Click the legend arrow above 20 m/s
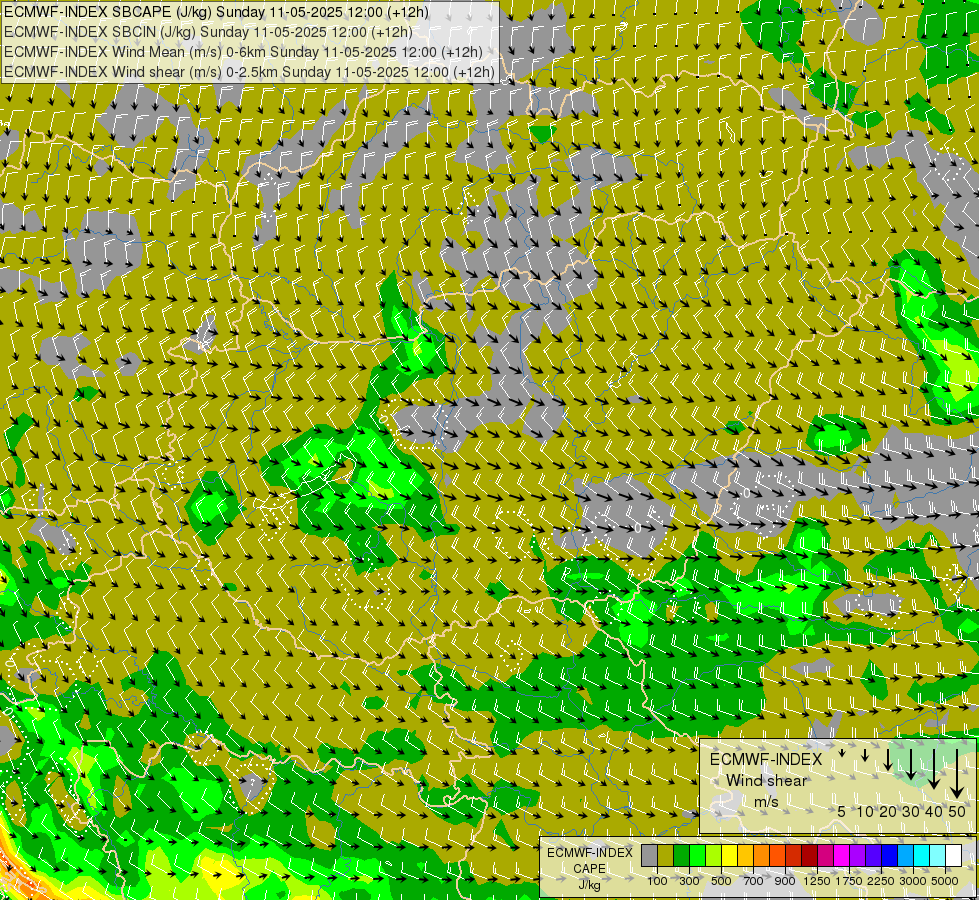This screenshot has height=900, width=979. click(x=888, y=760)
